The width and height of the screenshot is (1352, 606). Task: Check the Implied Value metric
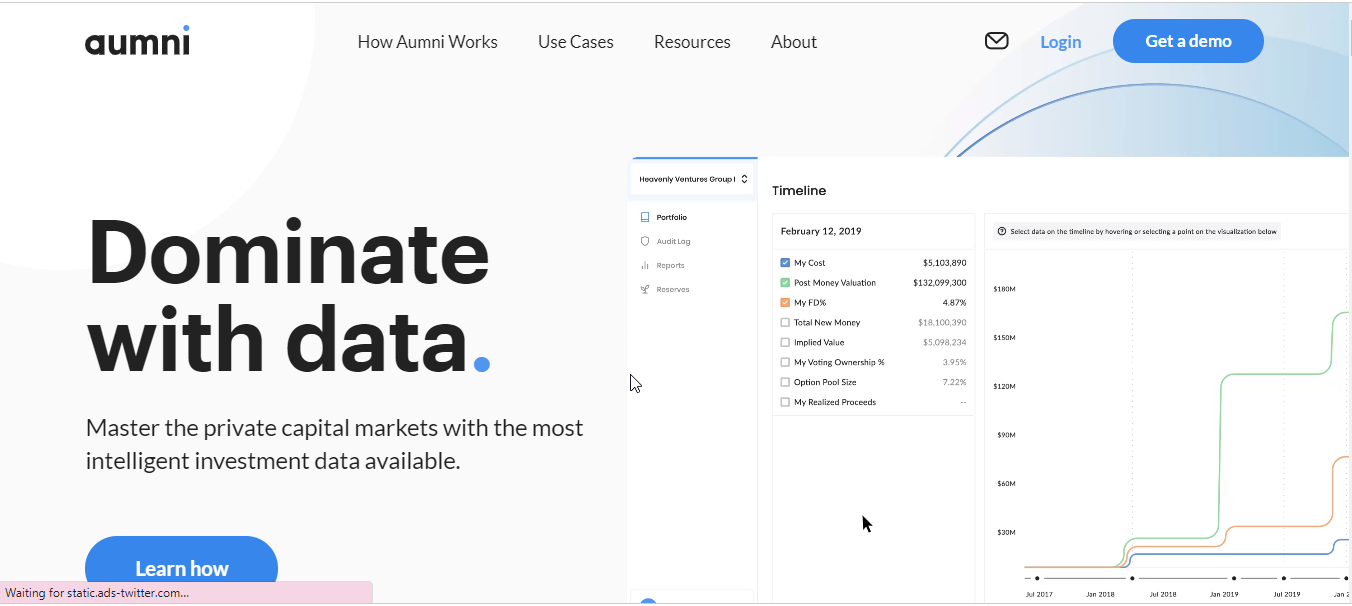coord(785,342)
